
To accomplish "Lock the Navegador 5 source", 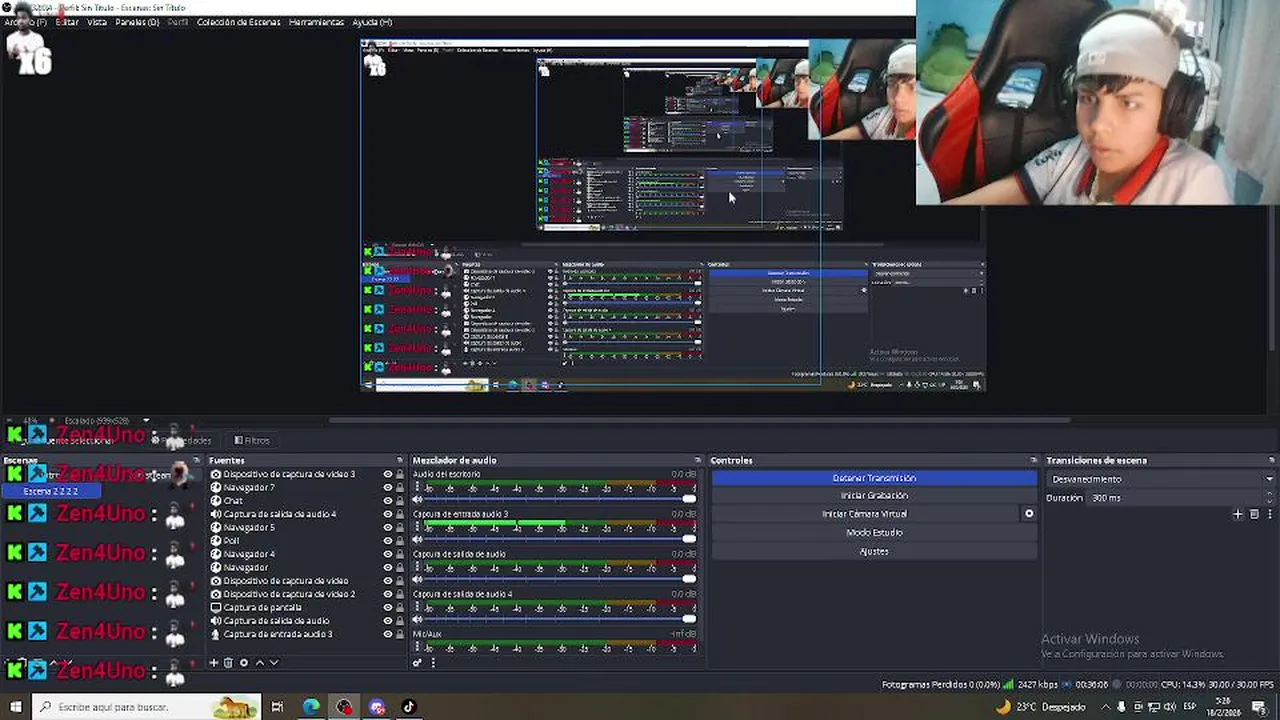I will click(400, 527).
